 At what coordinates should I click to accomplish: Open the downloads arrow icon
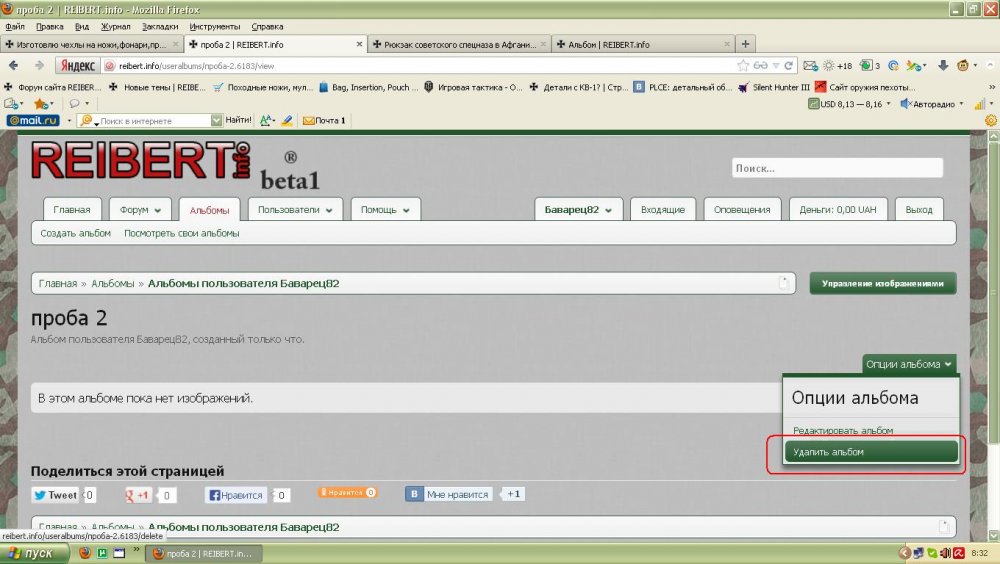click(x=943, y=66)
